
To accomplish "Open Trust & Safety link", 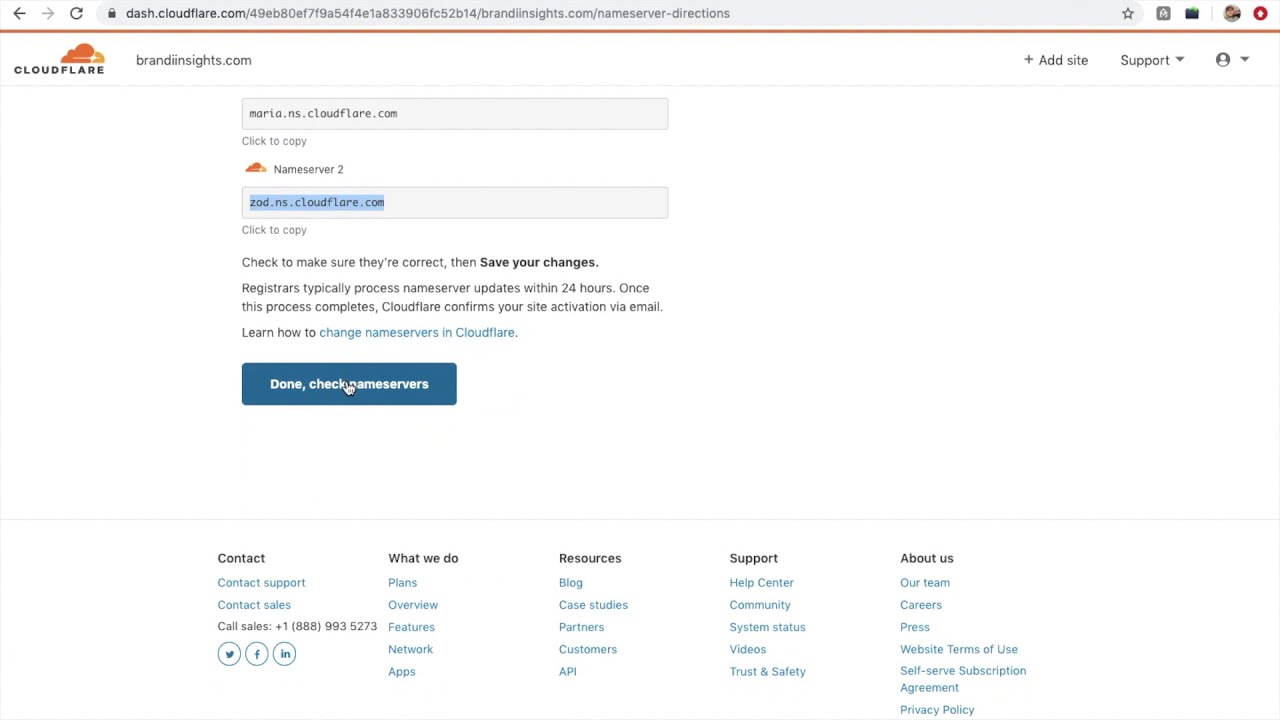I will coord(767,671).
